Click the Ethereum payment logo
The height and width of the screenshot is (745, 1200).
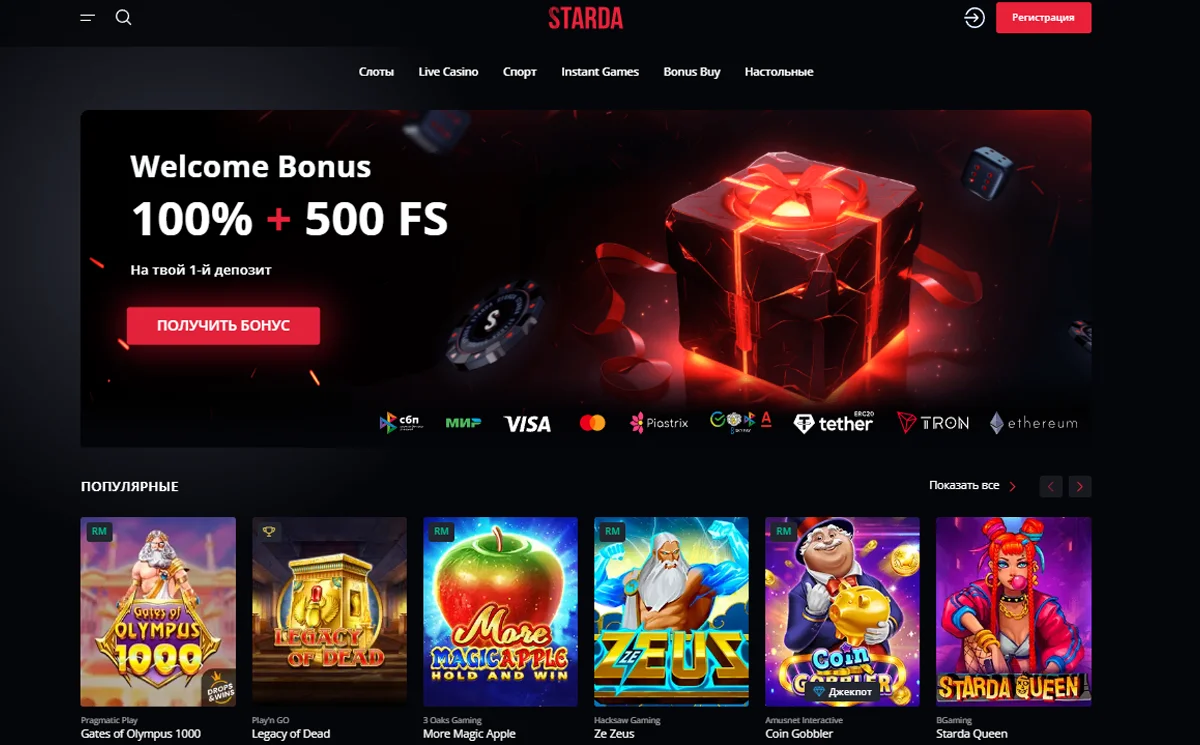click(1034, 423)
